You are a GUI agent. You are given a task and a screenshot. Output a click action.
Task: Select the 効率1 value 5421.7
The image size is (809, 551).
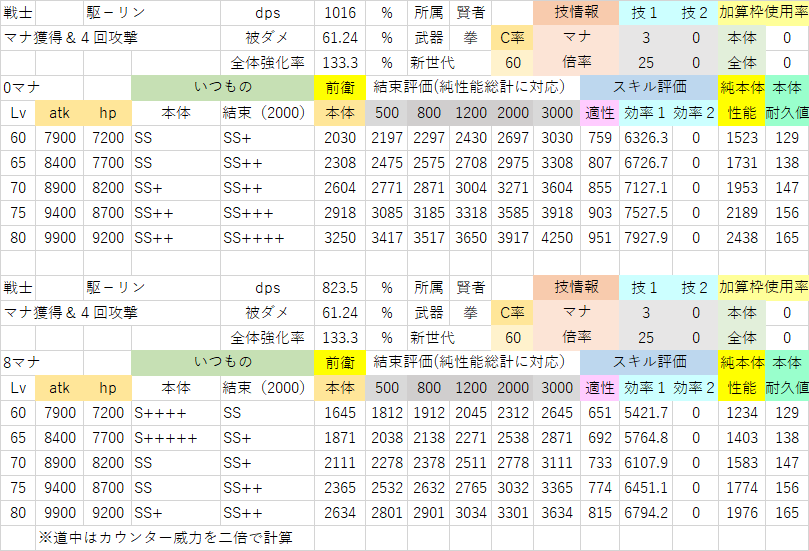click(x=646, y=413)
